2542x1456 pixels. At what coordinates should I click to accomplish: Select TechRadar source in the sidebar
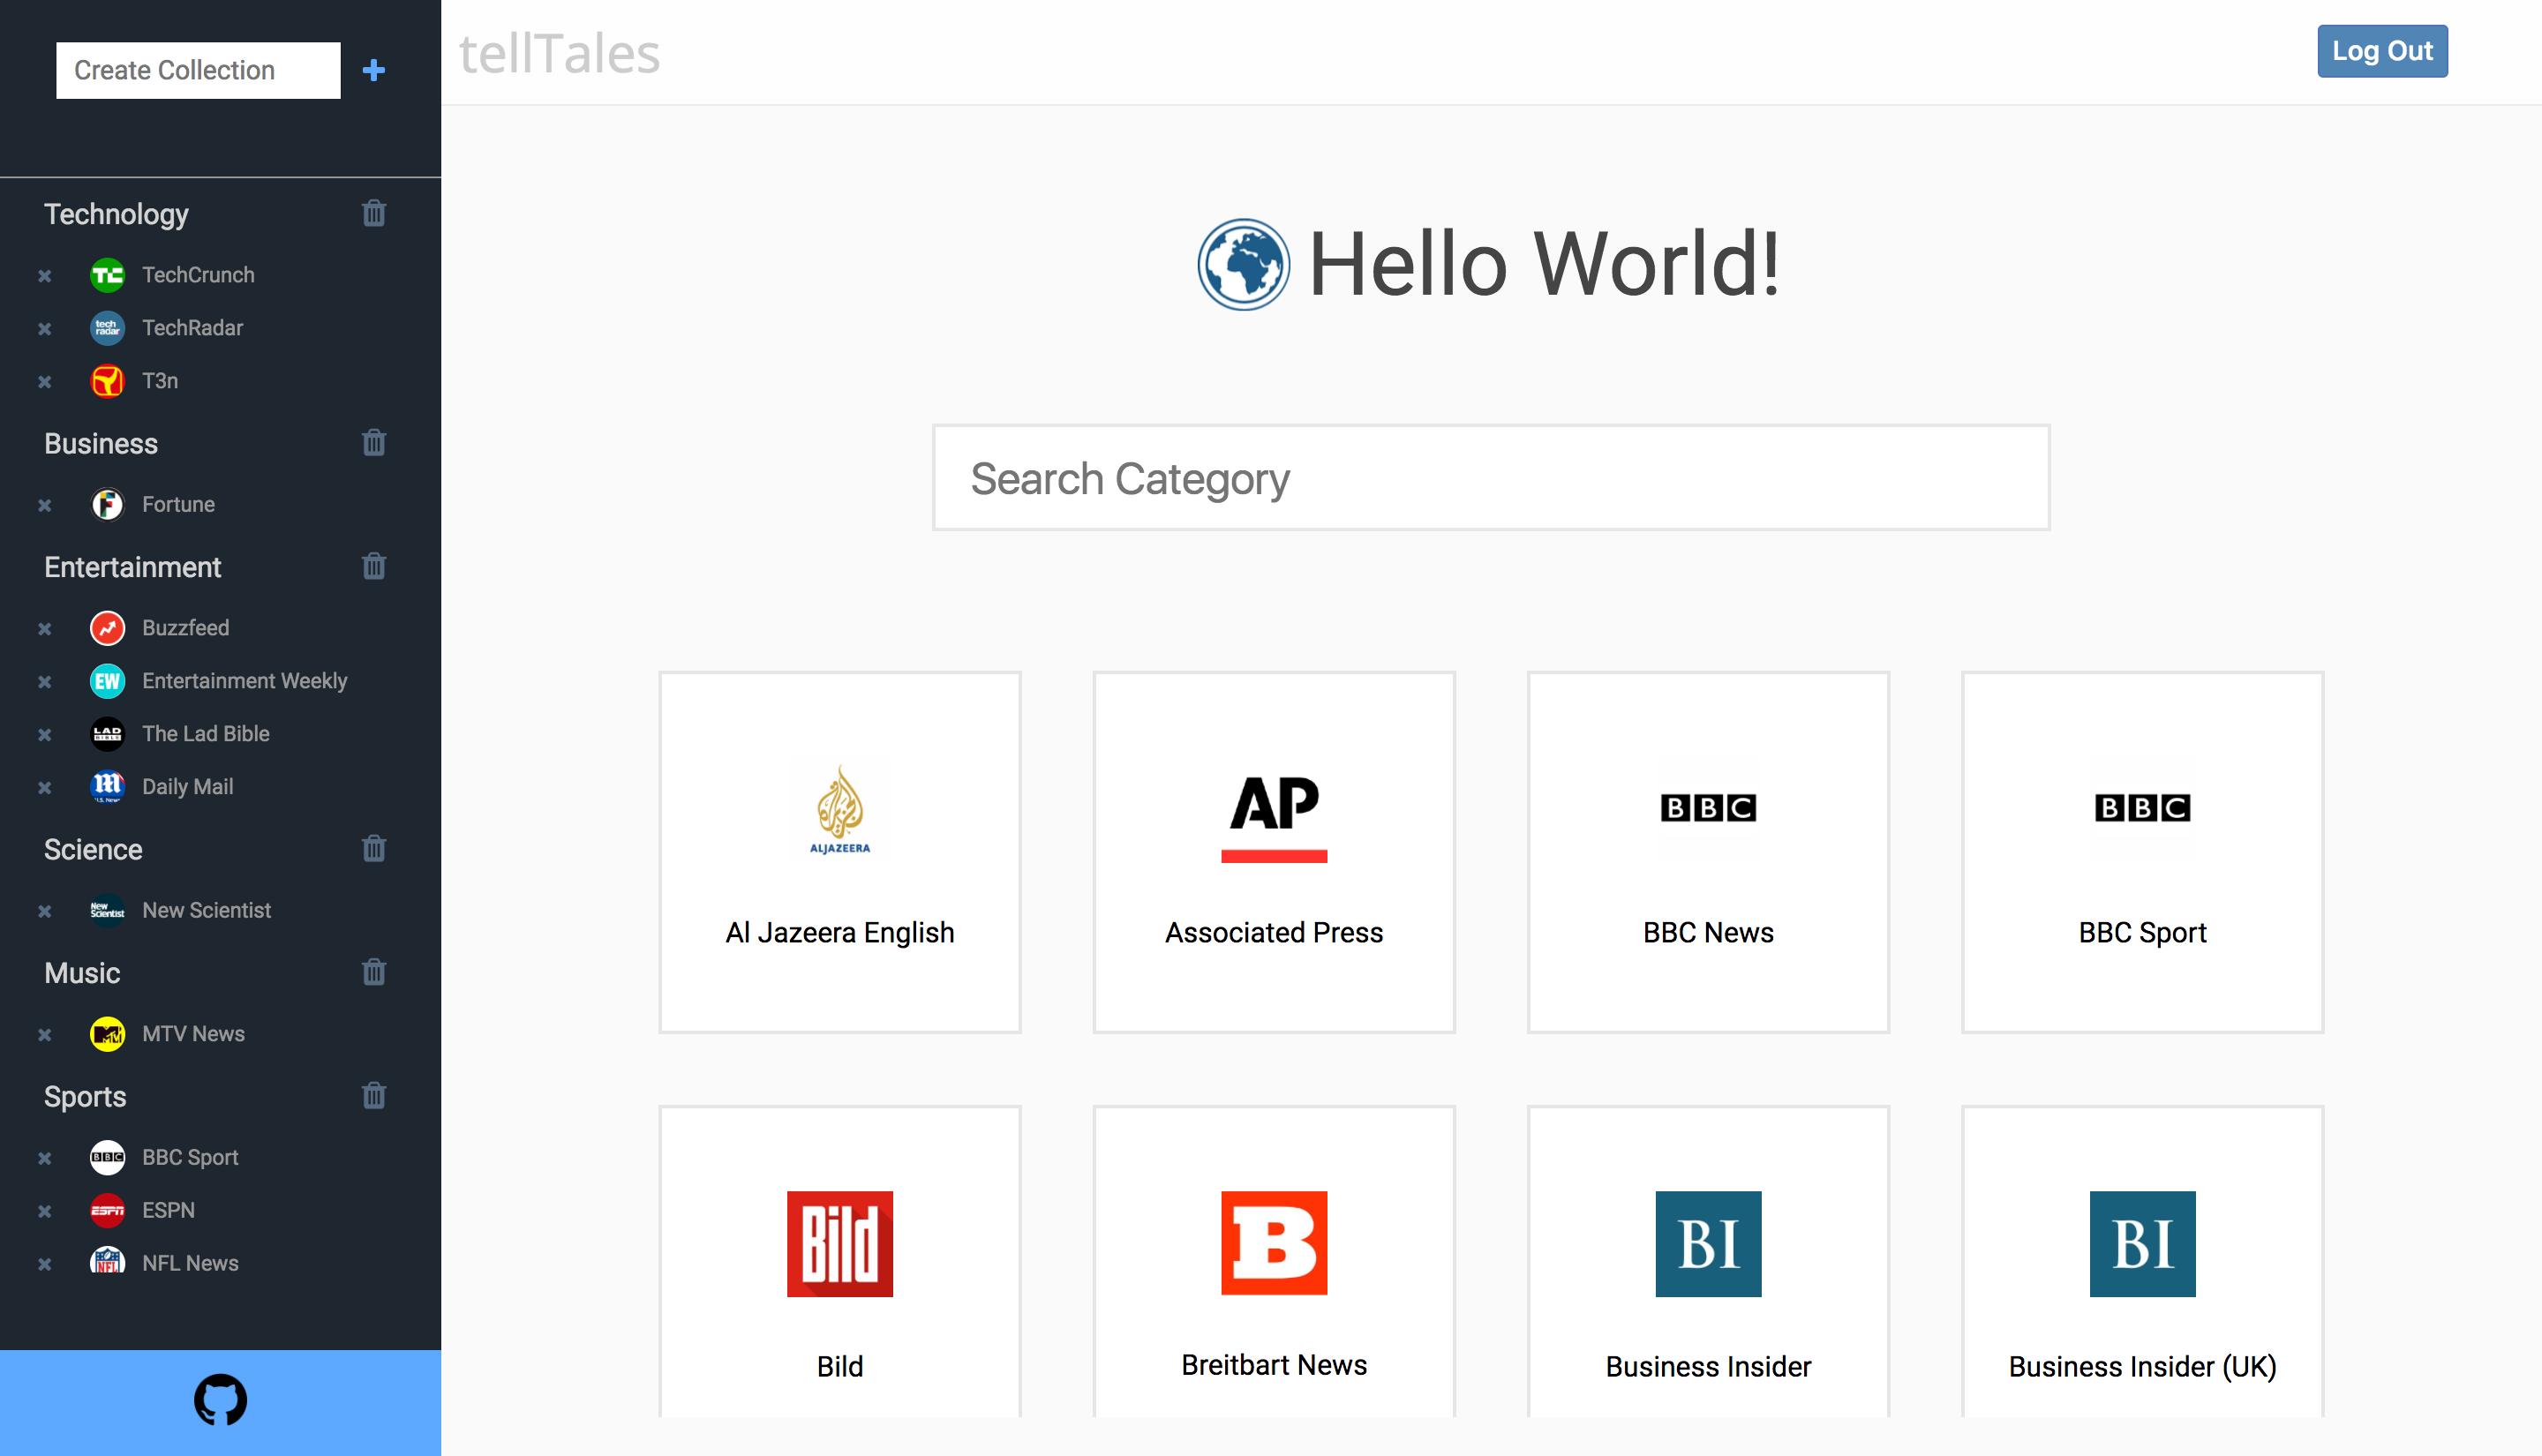(192, 328)
